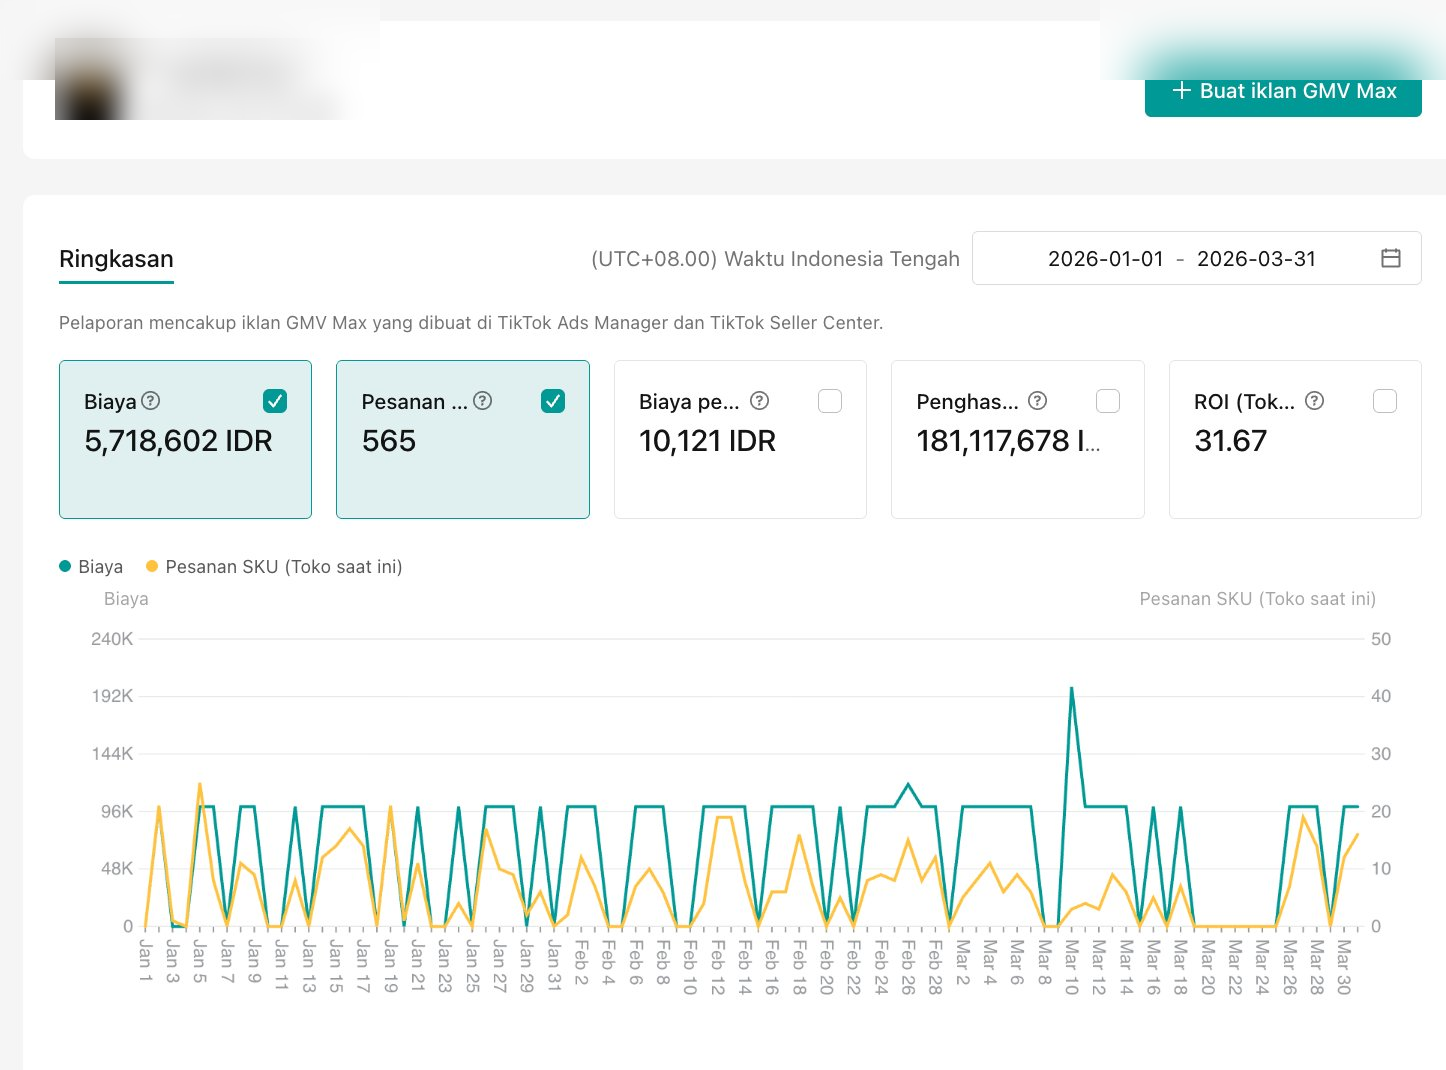The height and width of the screenshot is (1070, 1446).
Task: Click the UTC+08.00 Waktu Indonesia Tengah text
Action: 775,259
